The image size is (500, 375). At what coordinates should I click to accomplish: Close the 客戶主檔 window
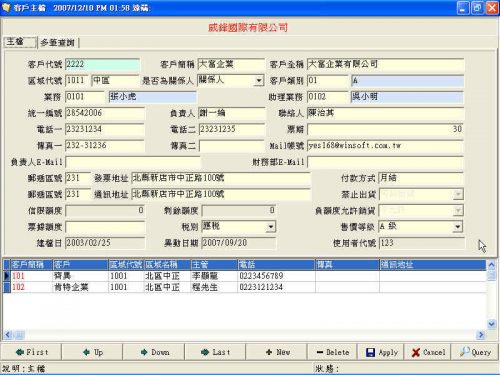point(492,8)
